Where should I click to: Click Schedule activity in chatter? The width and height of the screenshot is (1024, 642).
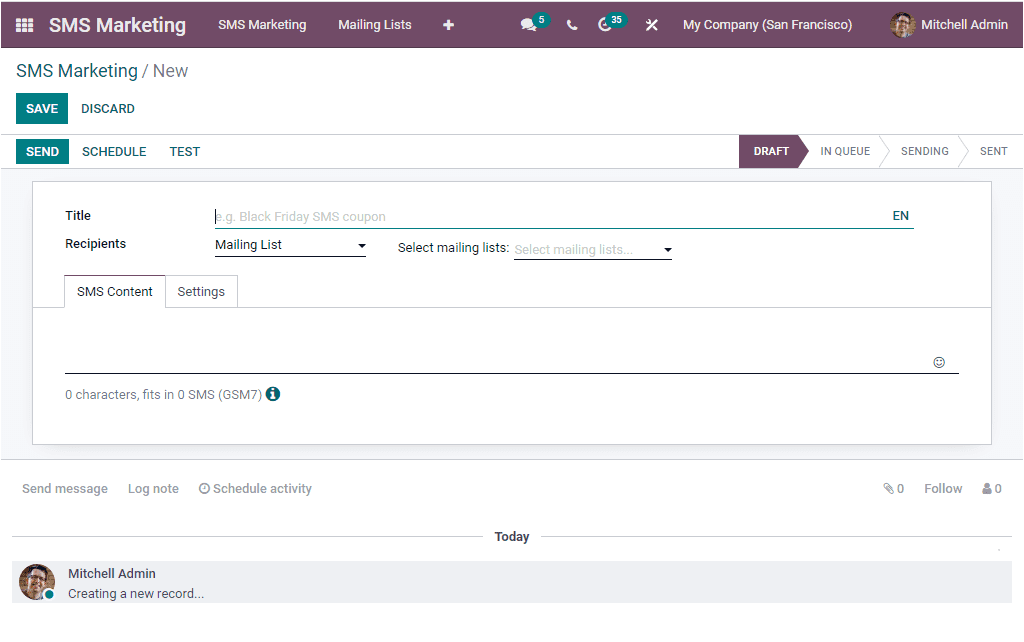pos(255,489)
